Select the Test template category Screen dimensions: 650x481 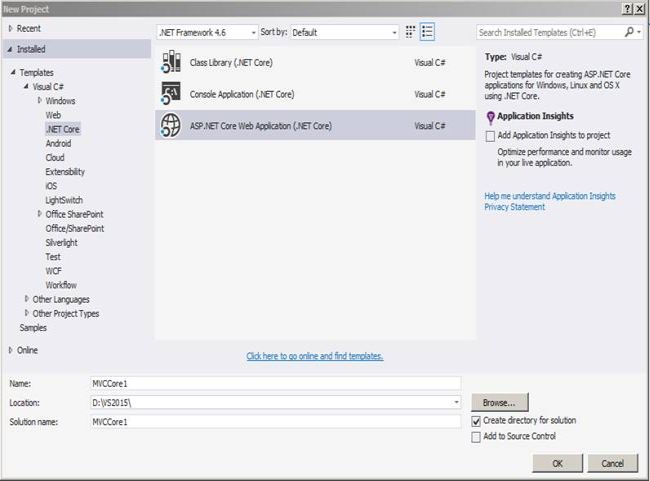[x=53, y=257]
